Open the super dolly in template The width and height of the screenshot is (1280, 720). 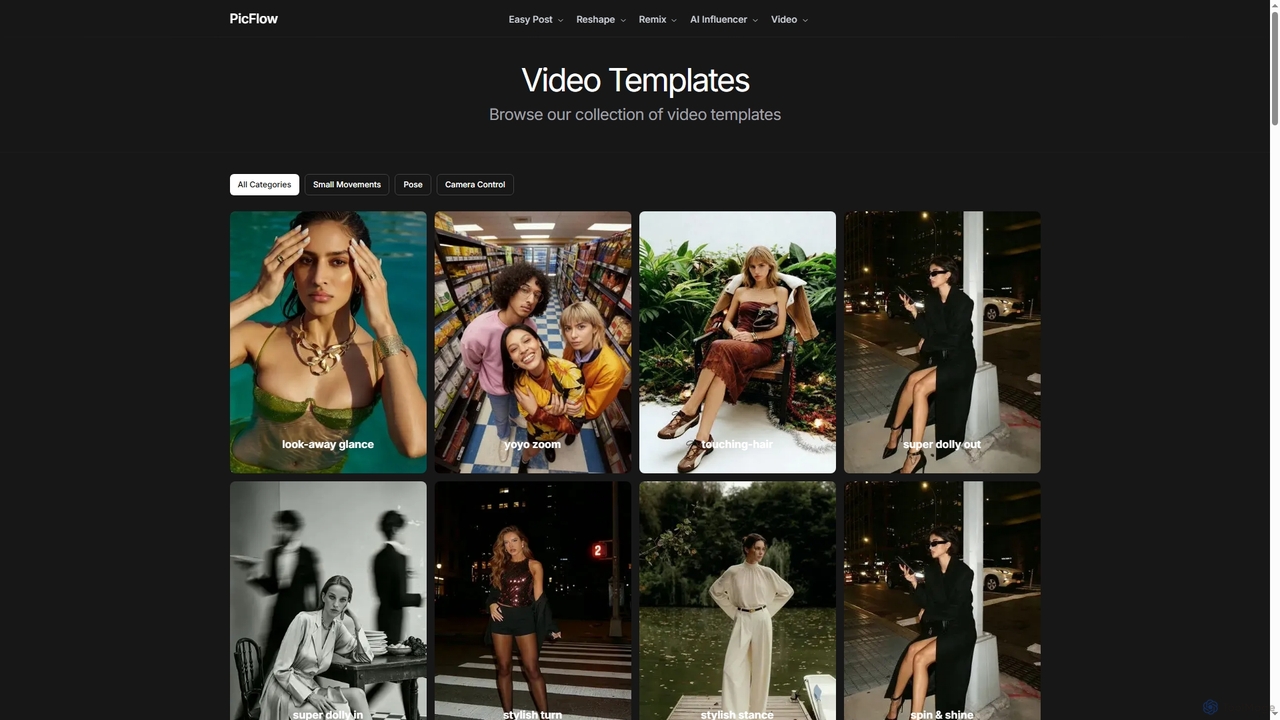pyautogui.click(x=328, y=601)
